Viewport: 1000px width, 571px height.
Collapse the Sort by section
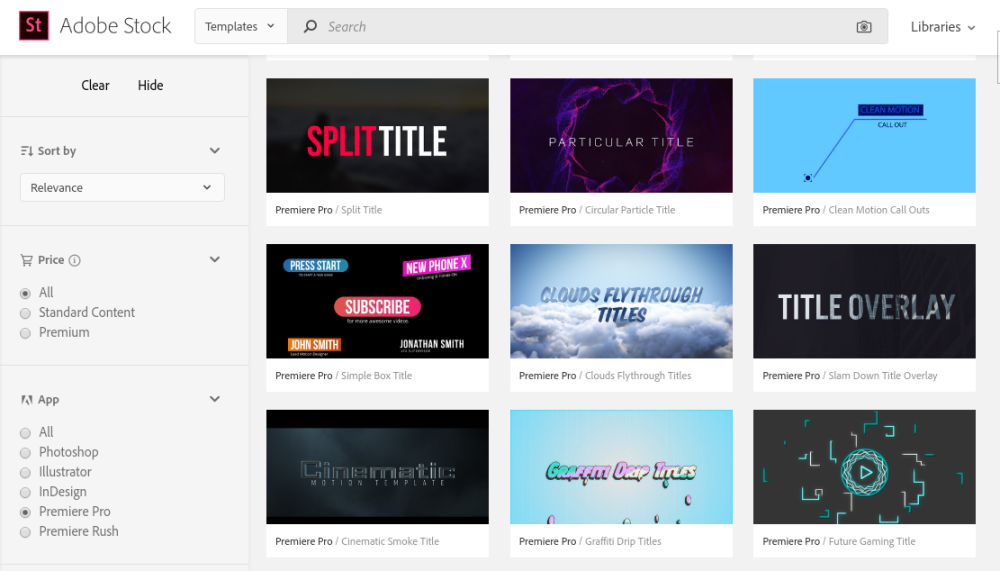click(215, 151)
